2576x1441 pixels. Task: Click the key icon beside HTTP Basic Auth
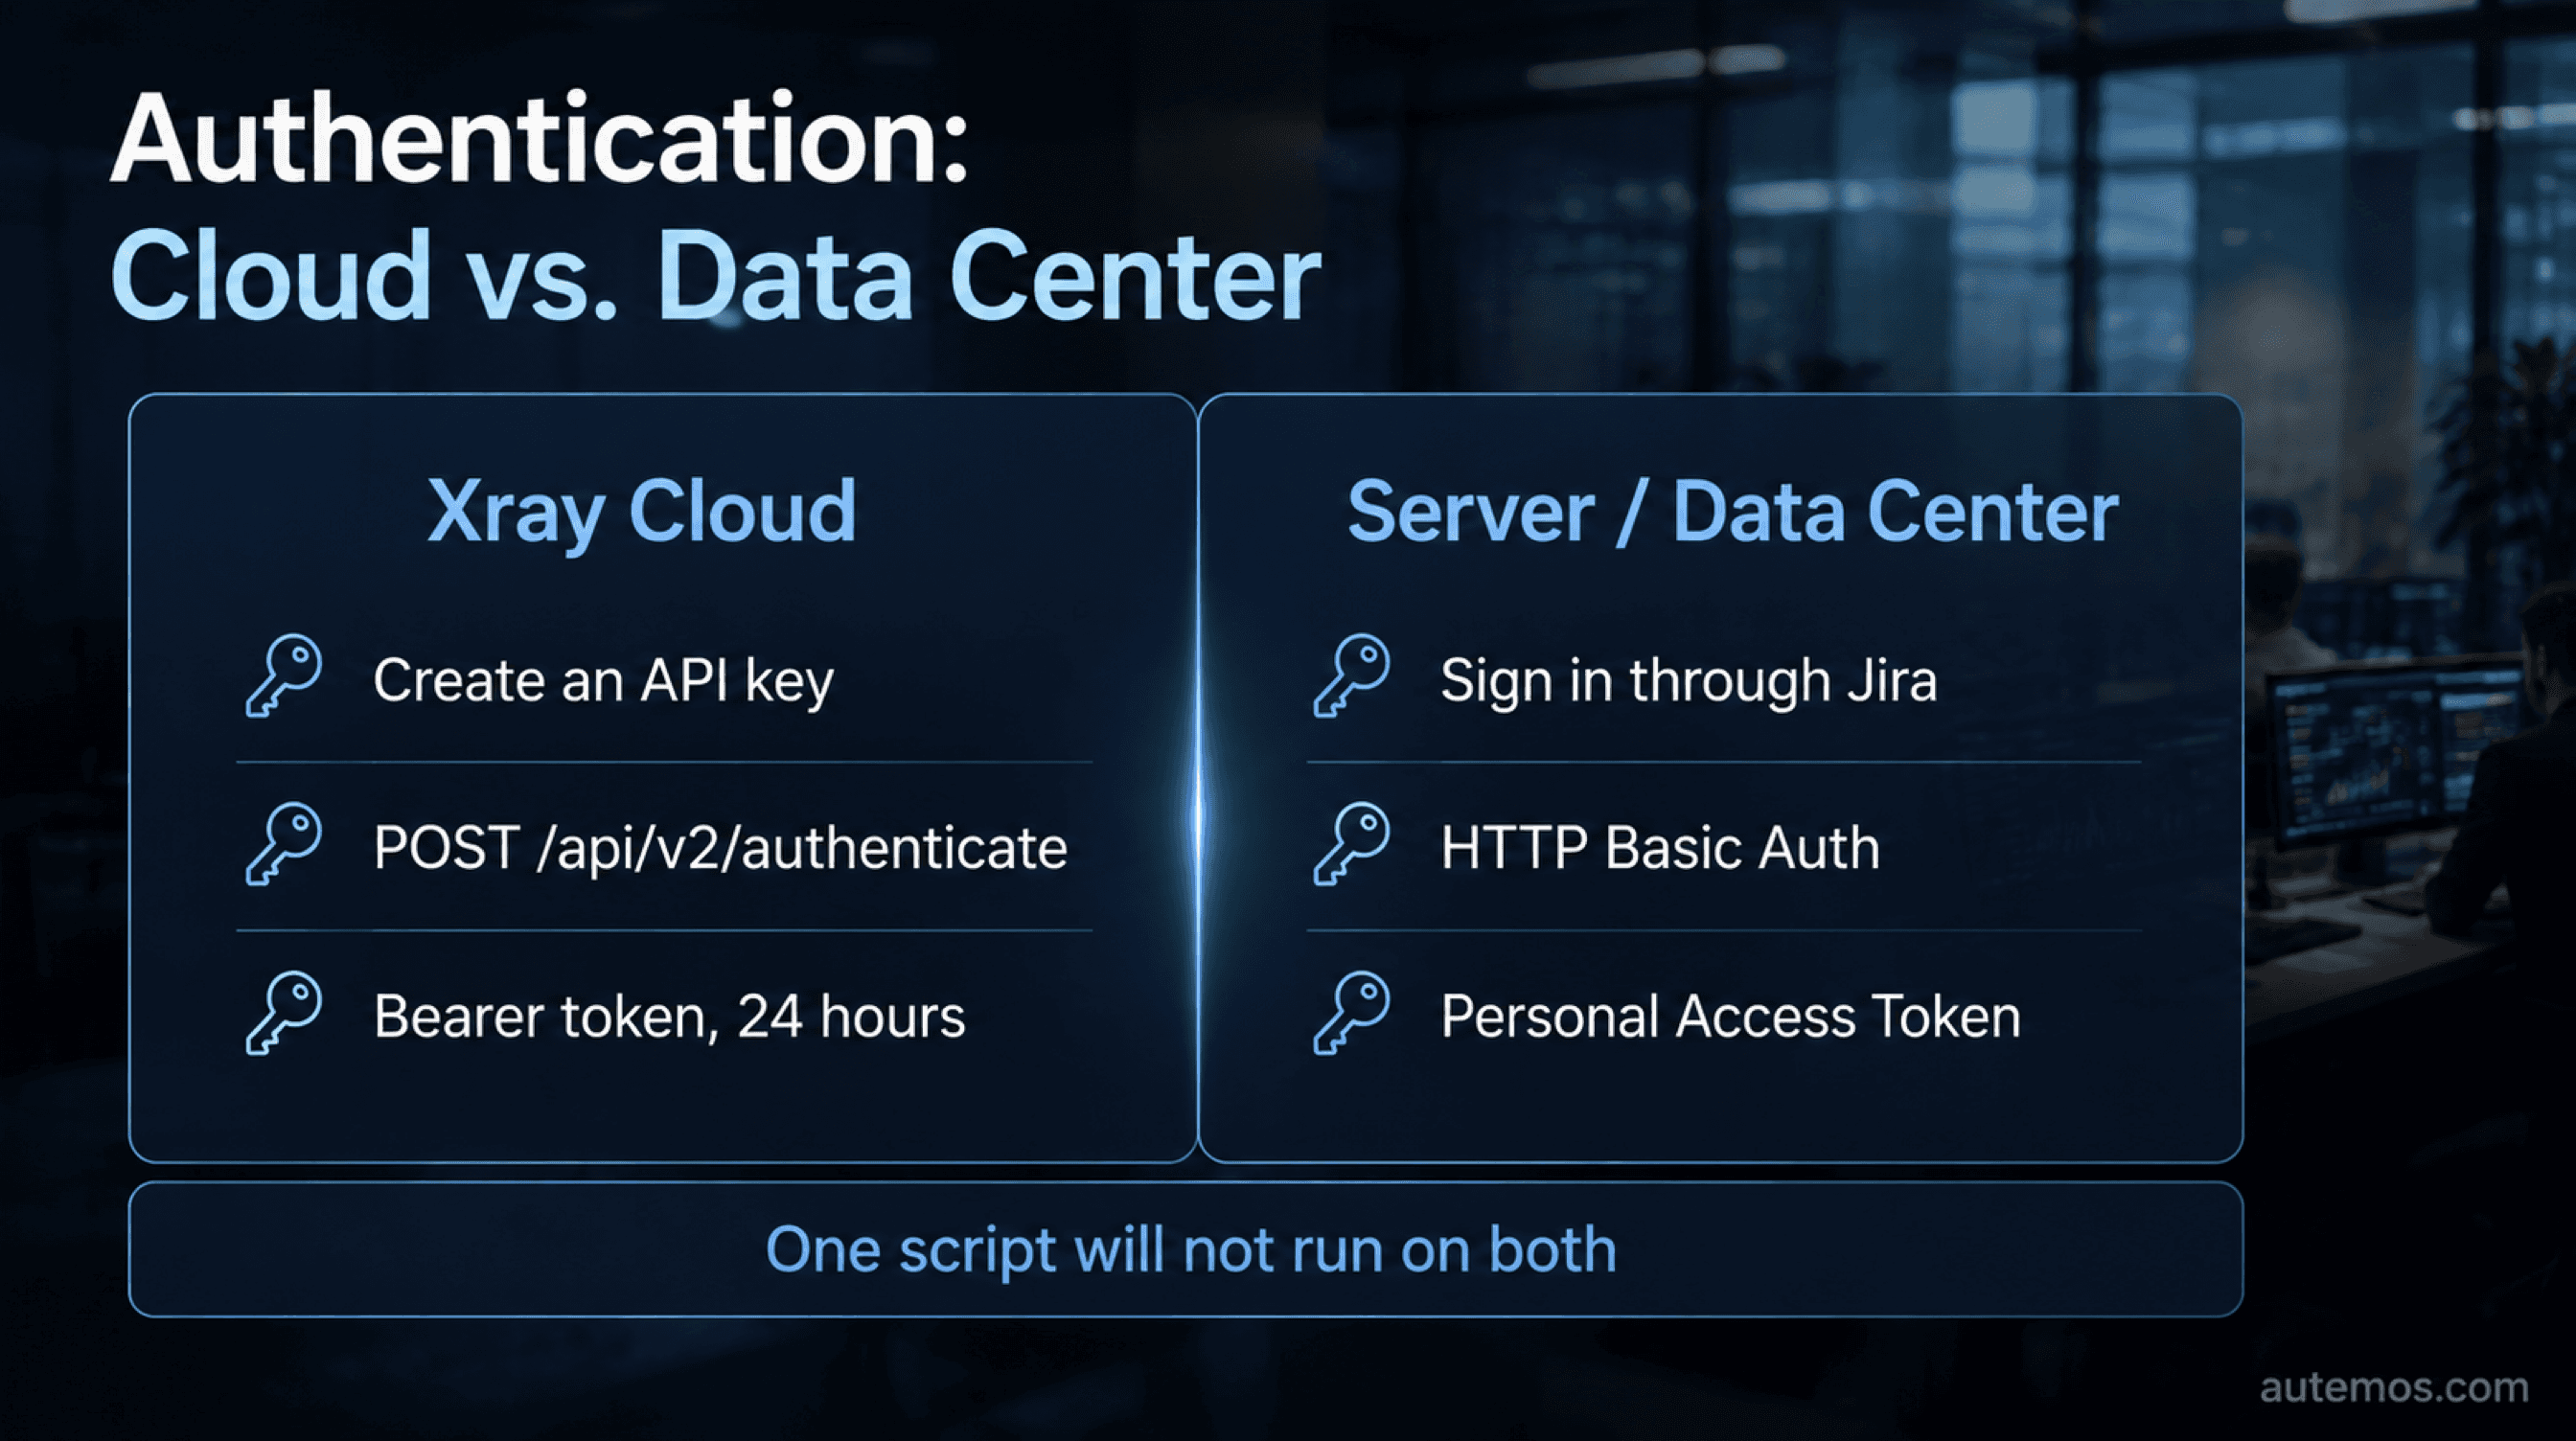point(1352,844)
